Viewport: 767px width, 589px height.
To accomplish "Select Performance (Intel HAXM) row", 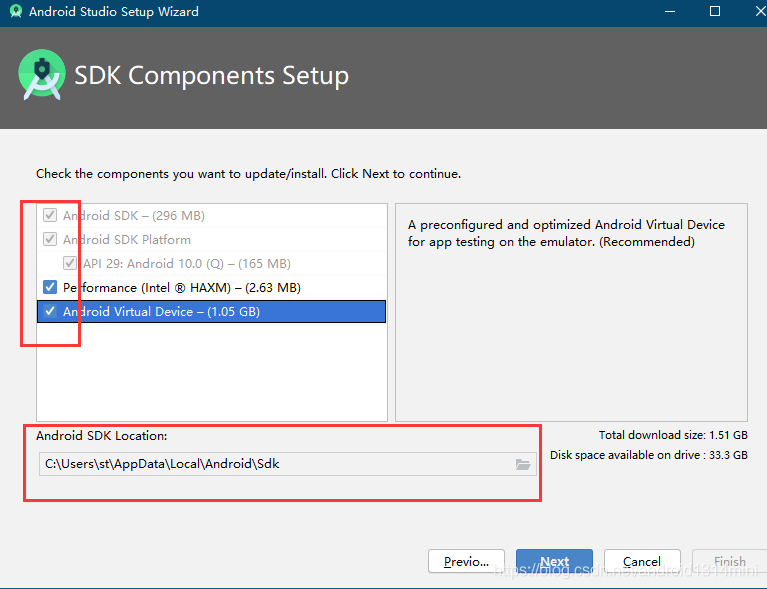I will [x=212, y=288].
